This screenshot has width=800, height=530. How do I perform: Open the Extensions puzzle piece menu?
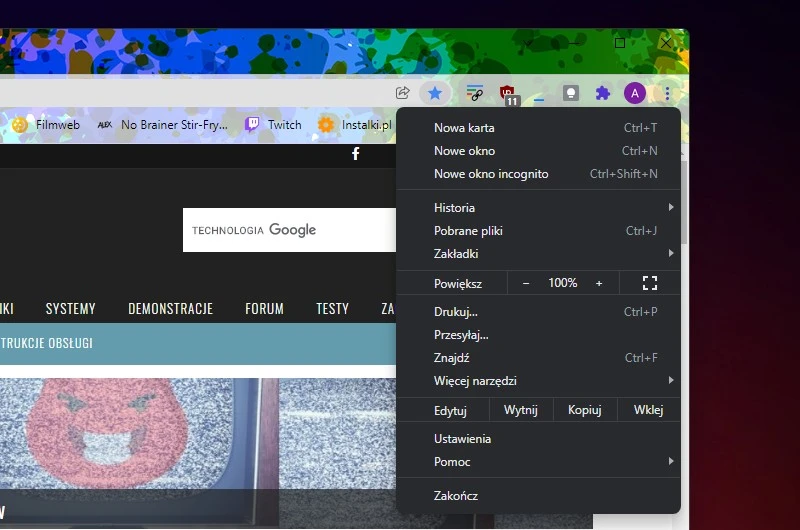(603, 93)
